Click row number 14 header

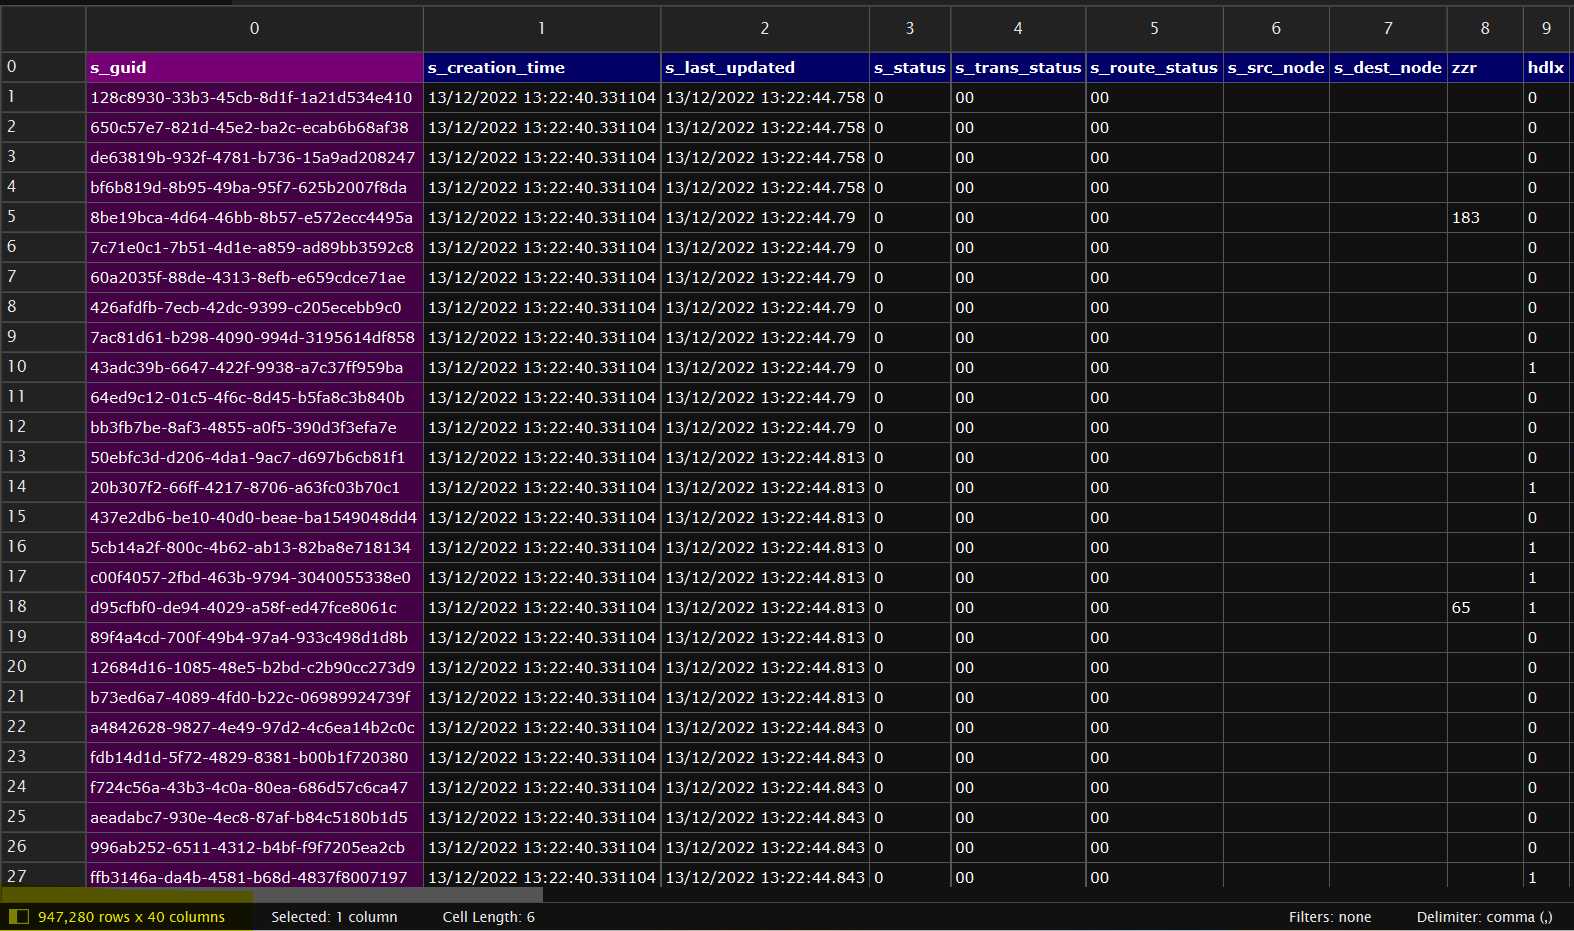click(x=43, y=487)
